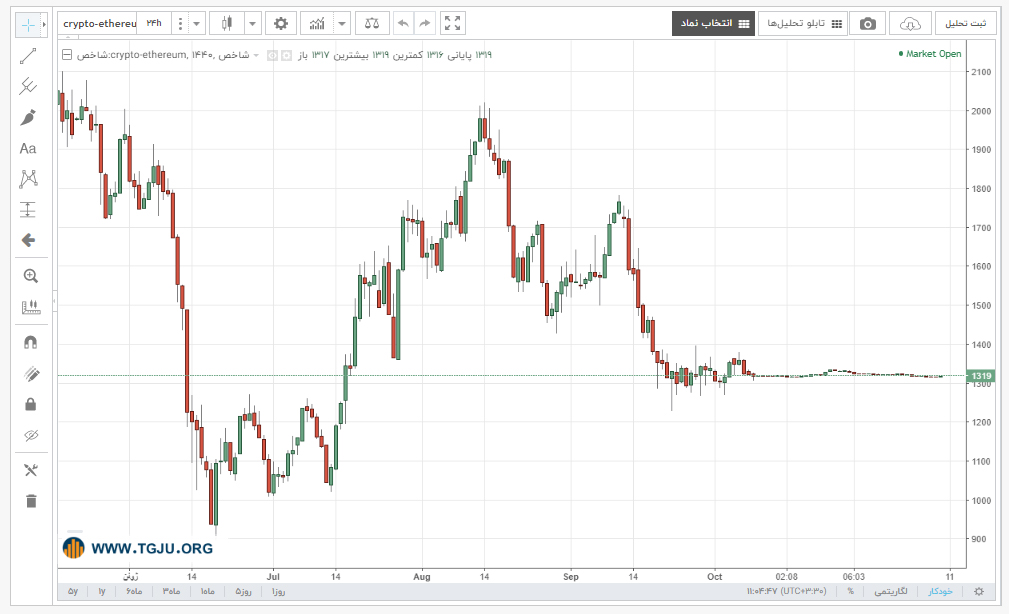
Task: Delete all drawings with the trash icon
Action: [x=30, y=501]
